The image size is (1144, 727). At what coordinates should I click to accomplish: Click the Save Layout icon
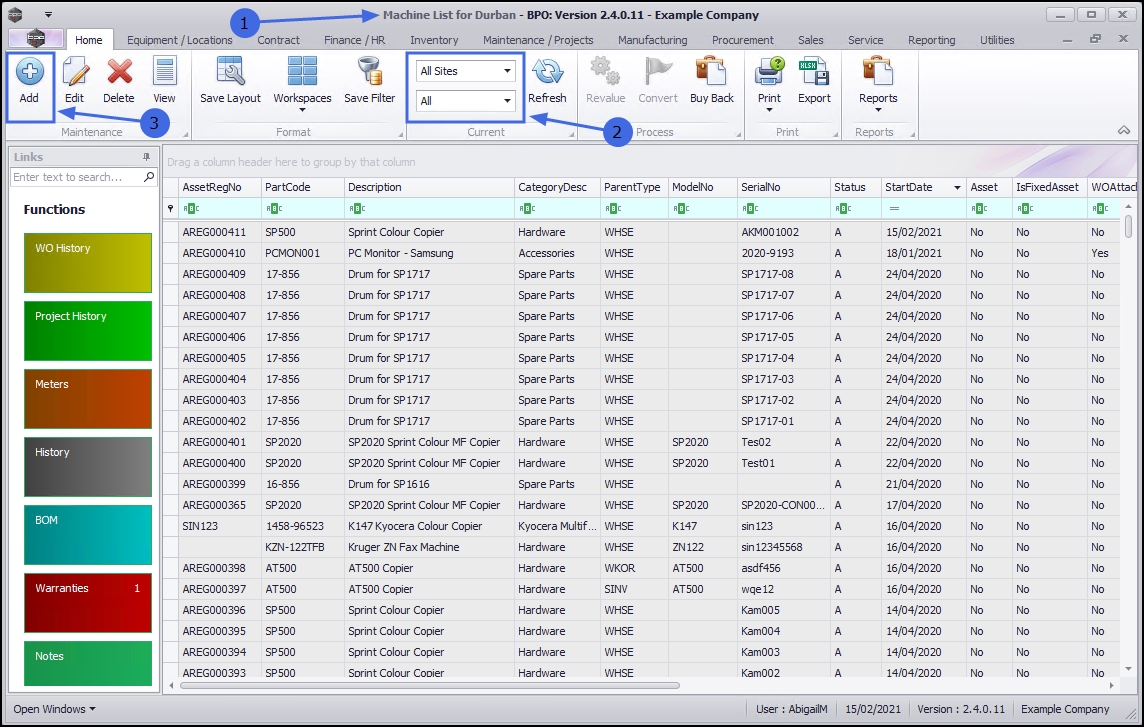click(x=230, y=73)
